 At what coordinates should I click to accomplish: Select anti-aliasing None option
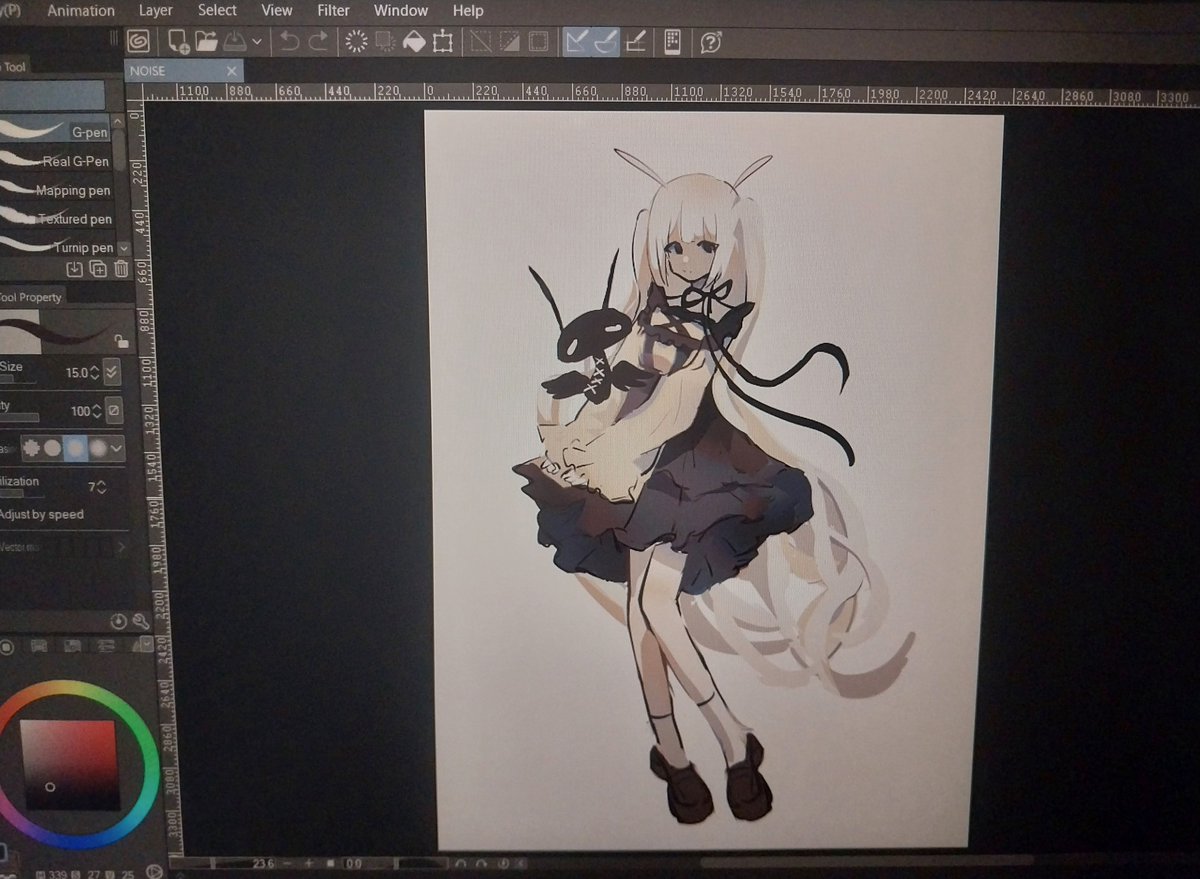(x=32, y=449)
